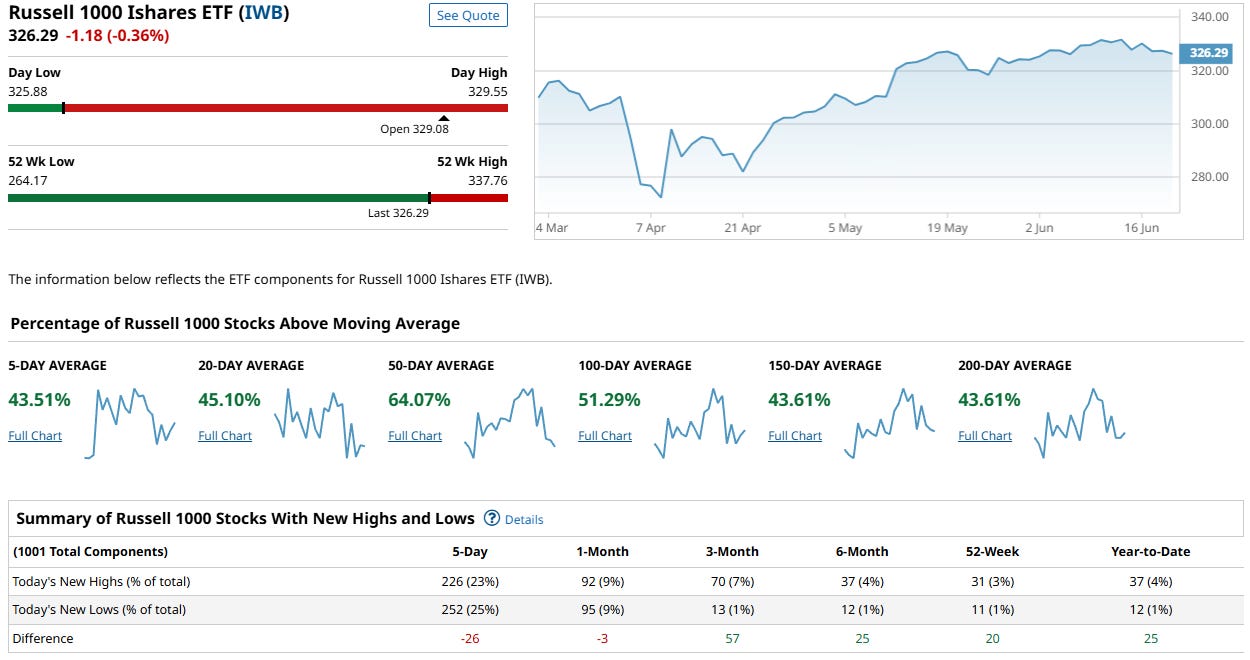Click the Year-to-Date column header

click(x=1151, y=552)
